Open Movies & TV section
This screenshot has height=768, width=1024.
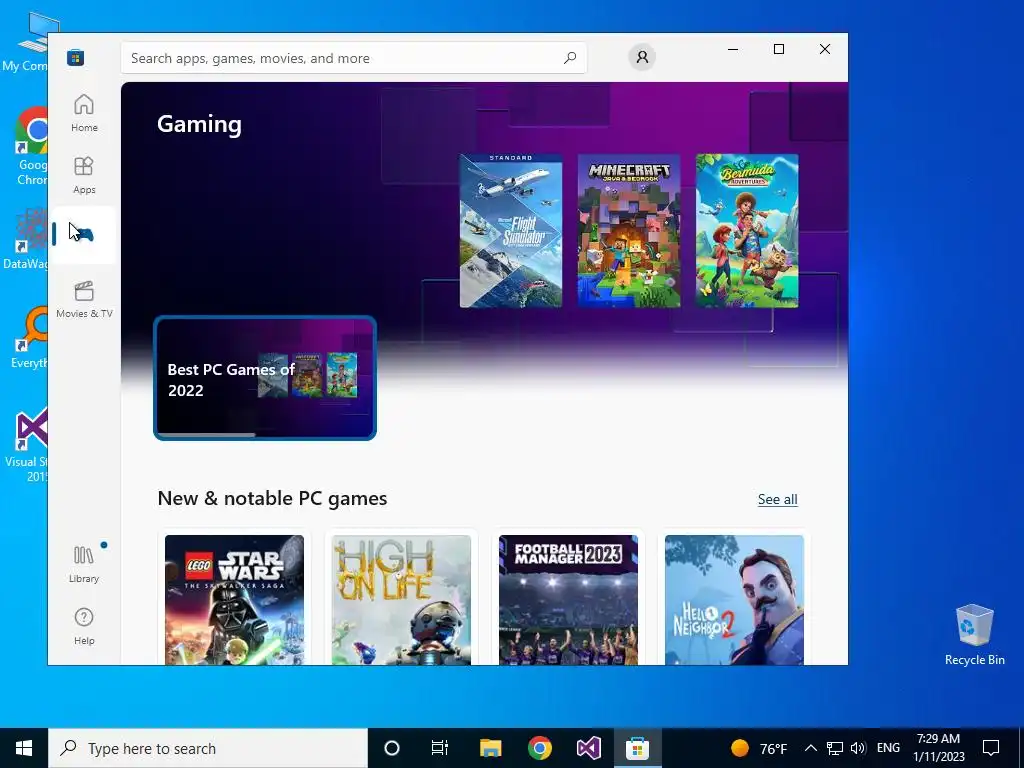84,299
